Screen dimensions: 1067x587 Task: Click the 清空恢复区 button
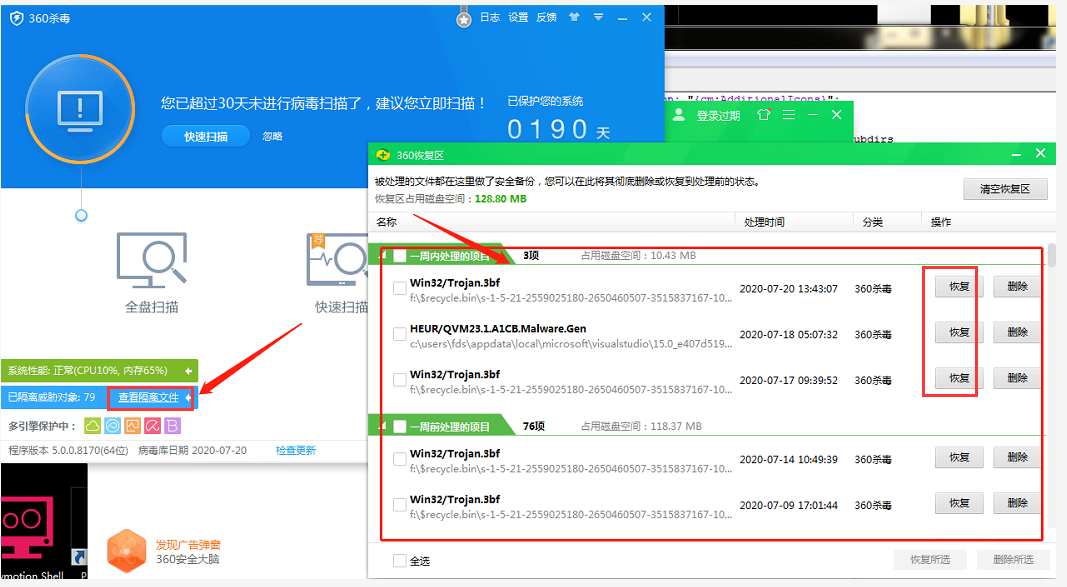(x=1005, y=189)
